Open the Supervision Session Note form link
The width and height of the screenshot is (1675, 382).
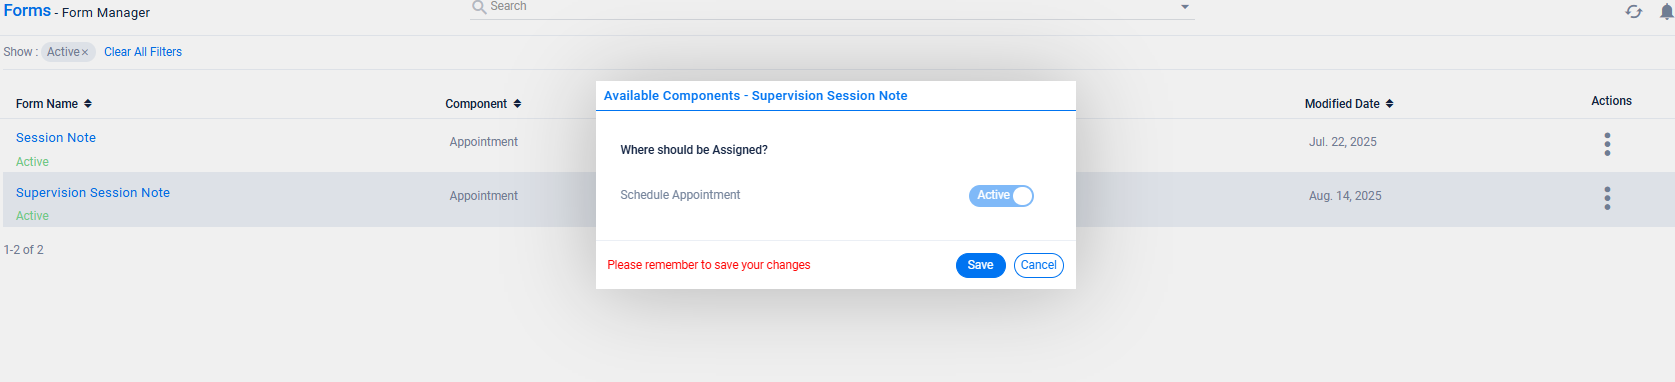(93, 193)
